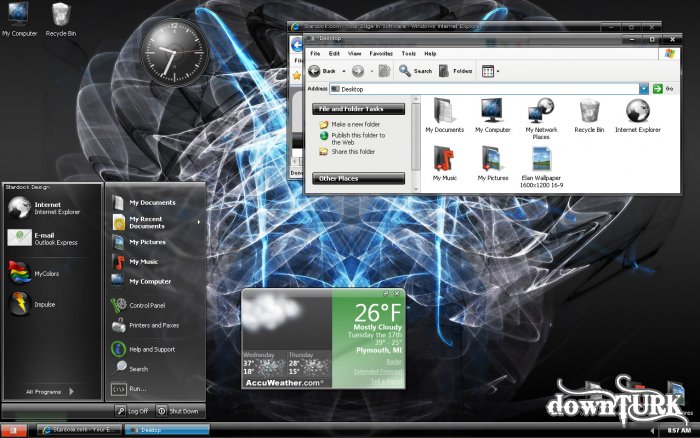Open My Pictures in Start menu
This screenshot has height=438, width=700.
coord(139,242)
